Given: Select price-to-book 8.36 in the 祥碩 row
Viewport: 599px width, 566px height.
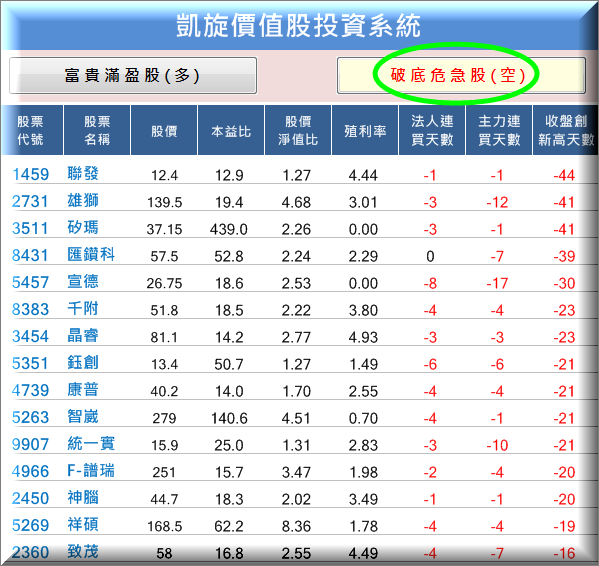Looking at the screenshot, I should tap(296, 526).
